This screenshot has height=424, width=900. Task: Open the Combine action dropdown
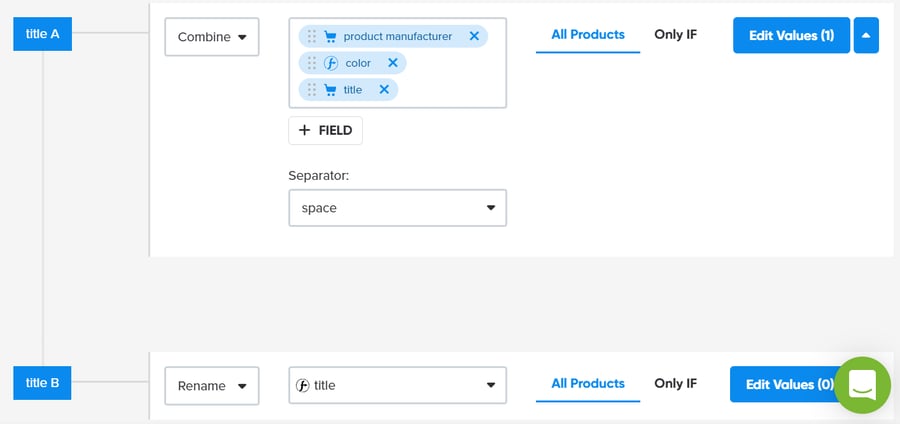[212, 37]
